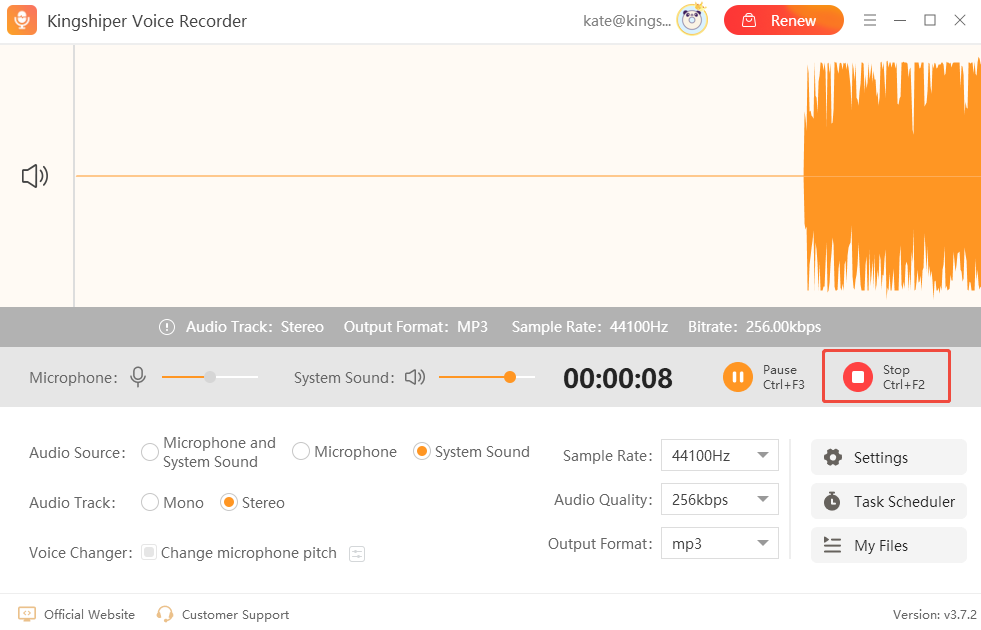
Task: Click the Renew button
Action: tap(783, 21)
